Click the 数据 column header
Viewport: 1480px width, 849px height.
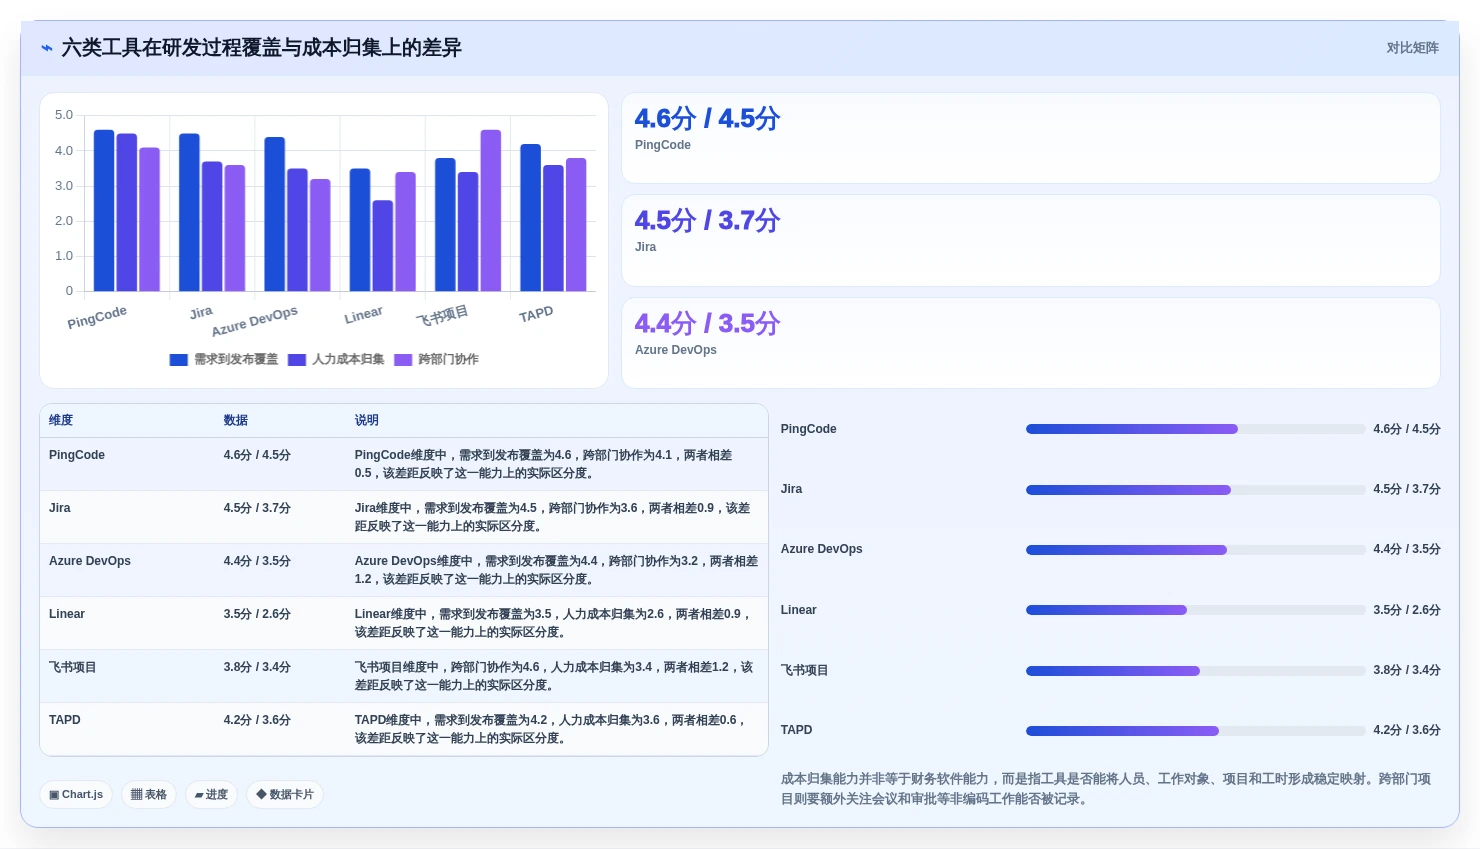click(236, 421)
